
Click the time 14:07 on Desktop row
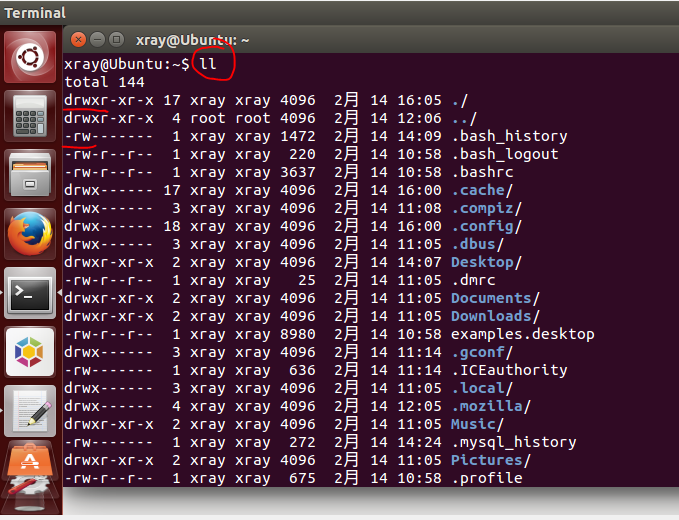click(420, 262)
